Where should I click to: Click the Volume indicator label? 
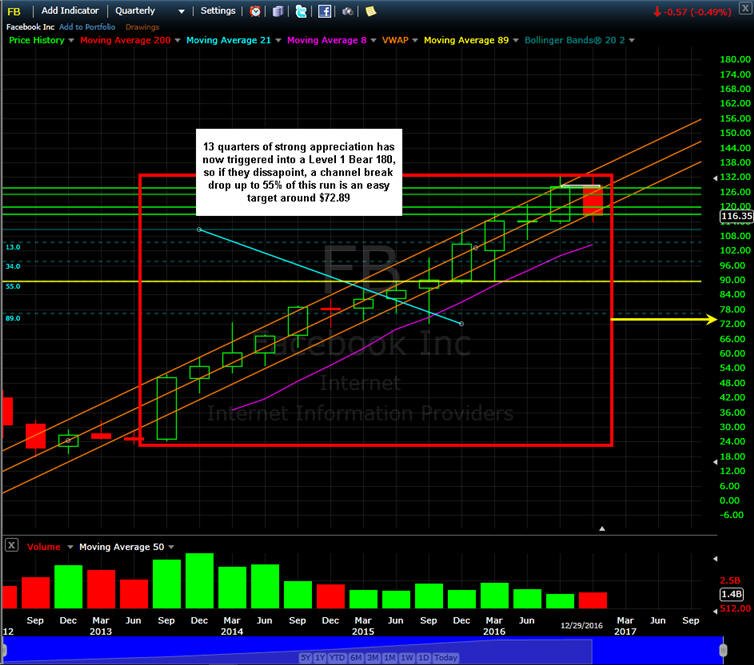point(44,547)
